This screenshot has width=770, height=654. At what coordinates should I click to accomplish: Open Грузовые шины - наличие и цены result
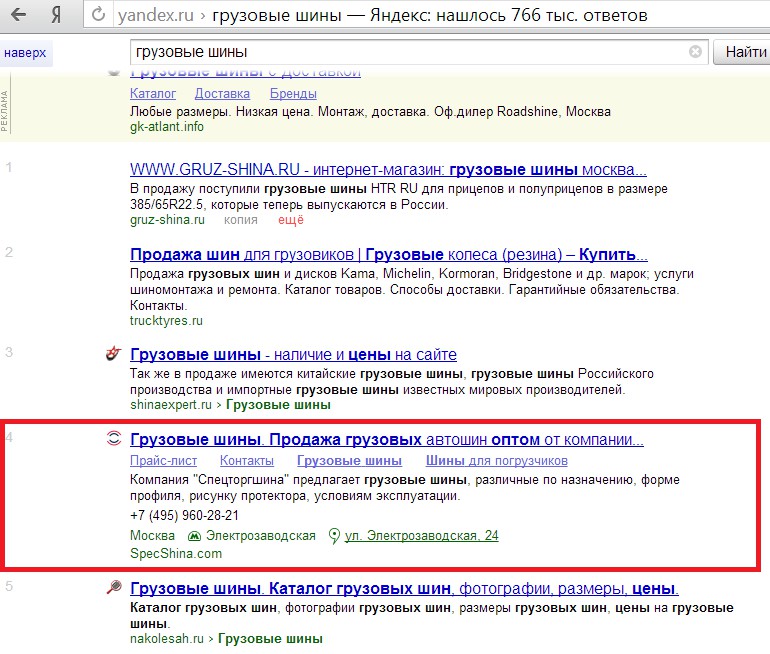click(x=293, y=354)
